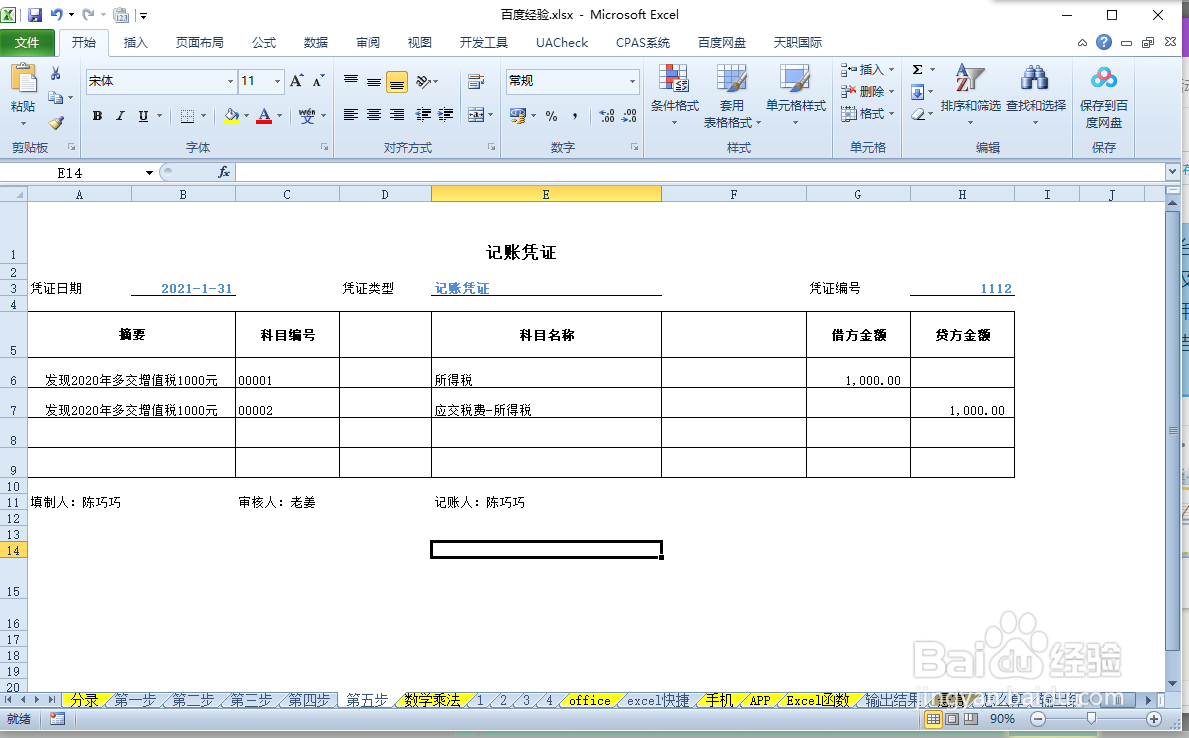This screenshot has width=1189, height=738.
Task: Toggle Underline formatting
Action: [143, 116]
